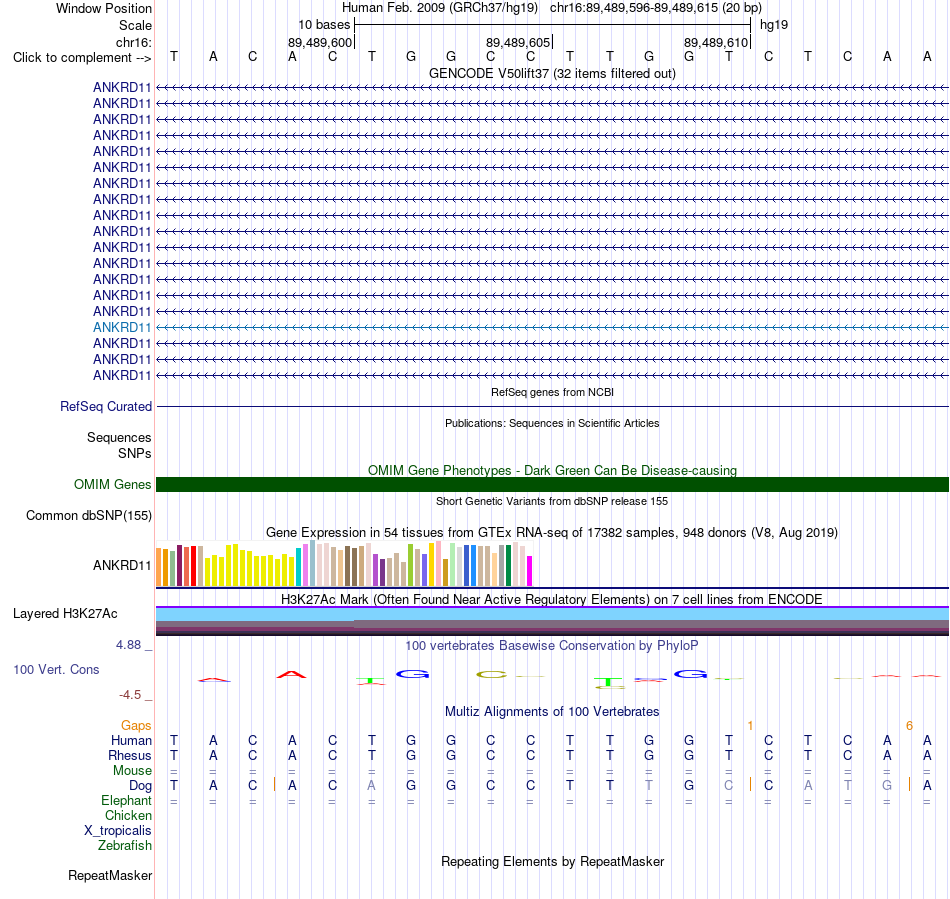
Task: Open 'RefSeq genes from NCBI' track title
Action: (x=552, y=393)
